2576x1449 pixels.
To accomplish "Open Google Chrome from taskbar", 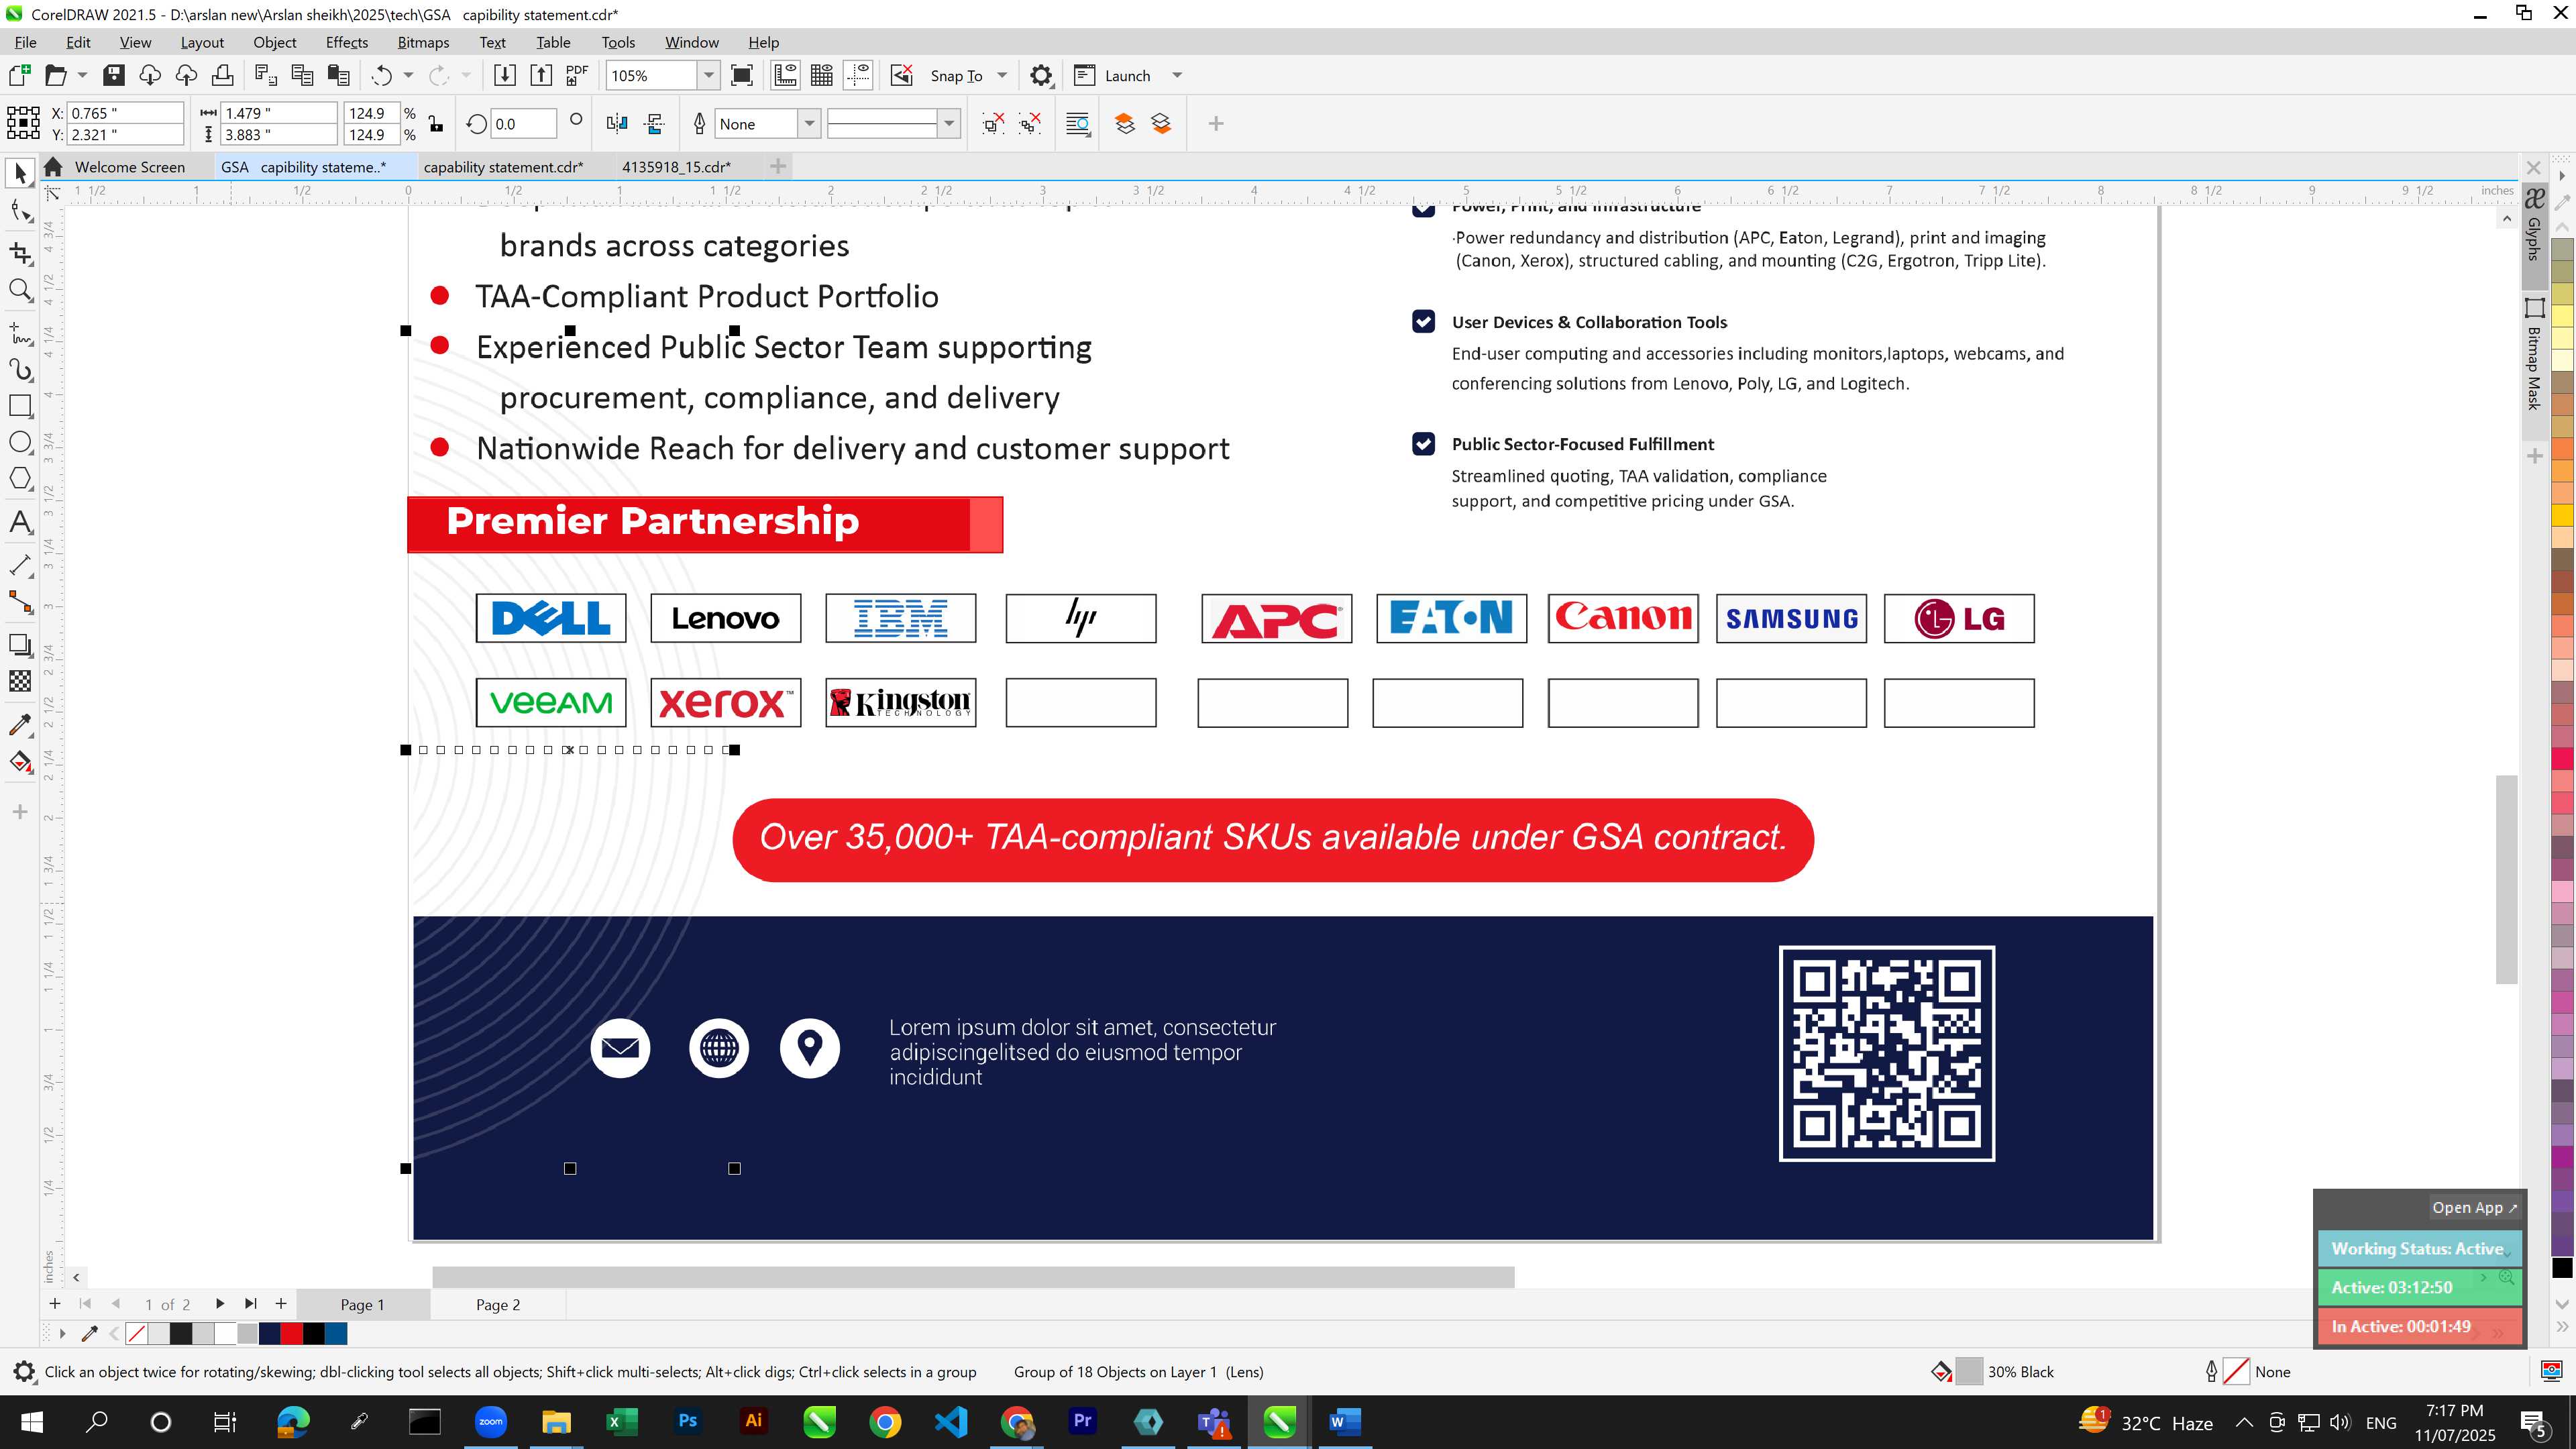I will pyautogui.click(x=884, y=1422).
